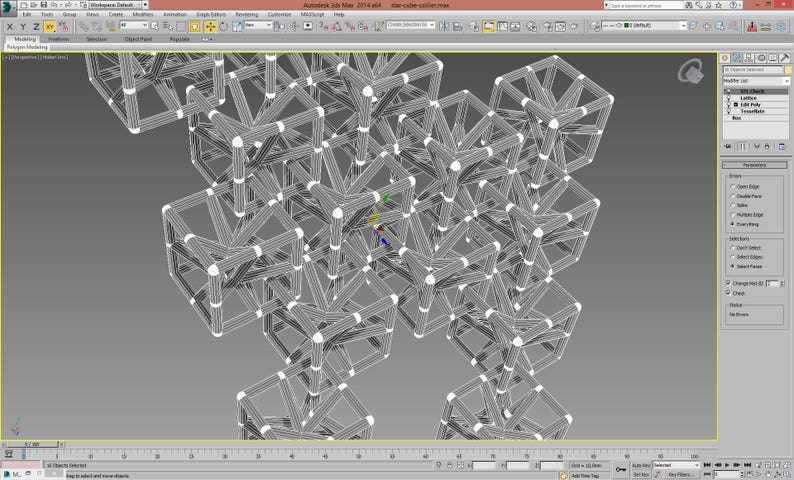Viewport: 794px width, 480px height.
Task: Restrict transform to X axis
Action: point(10,26)
